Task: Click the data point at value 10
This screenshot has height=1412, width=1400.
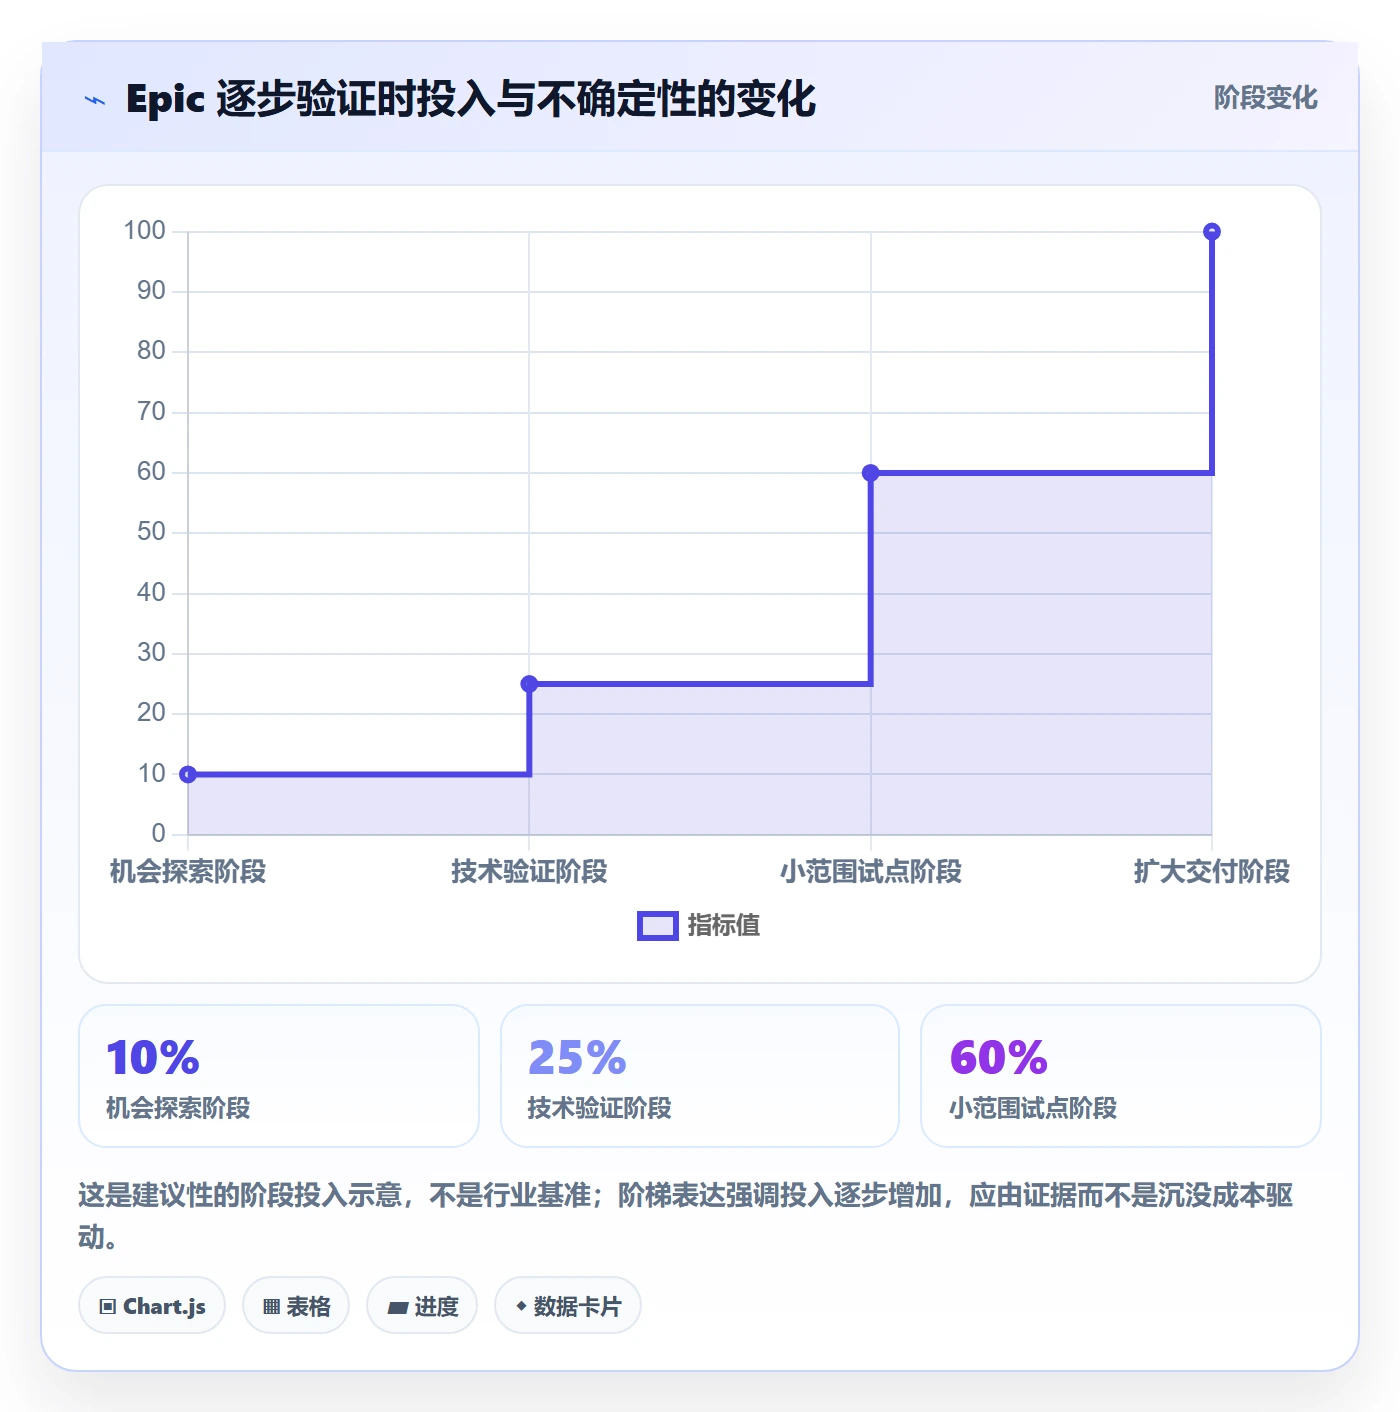Action: [188, 774]
